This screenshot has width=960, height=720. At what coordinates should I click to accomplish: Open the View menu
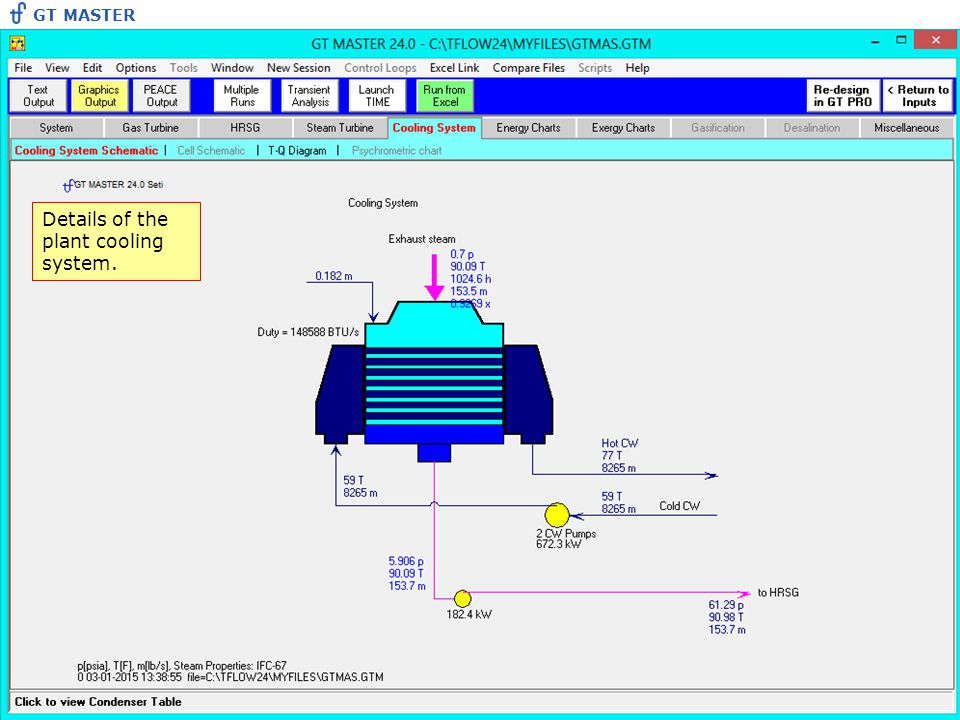(57, 68)
